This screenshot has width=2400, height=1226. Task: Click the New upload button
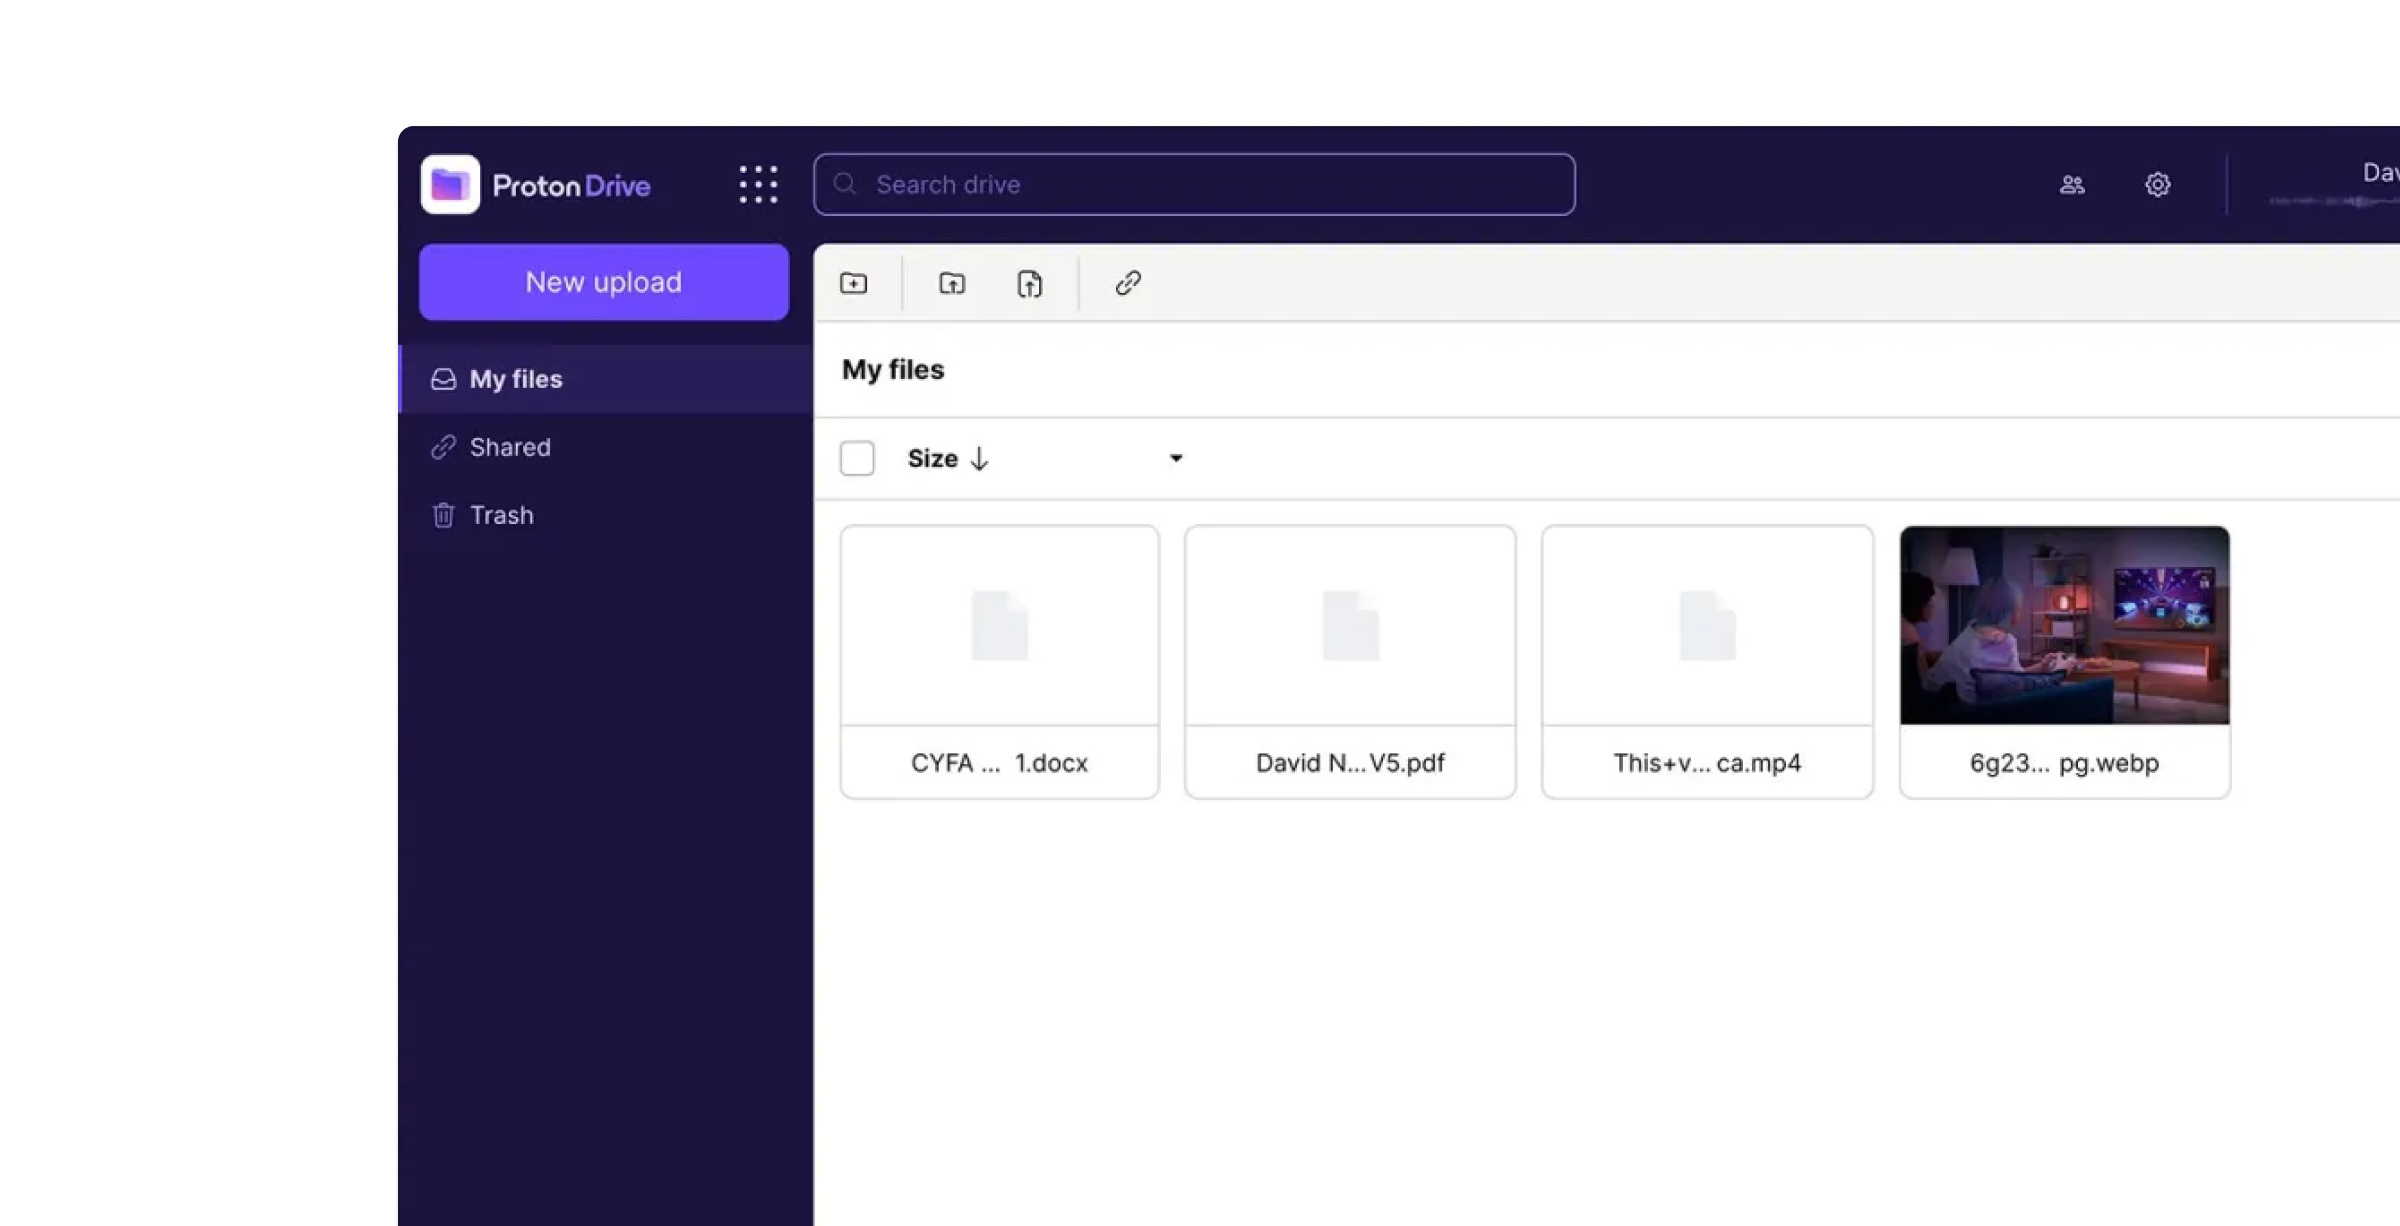tap(604, 283)
